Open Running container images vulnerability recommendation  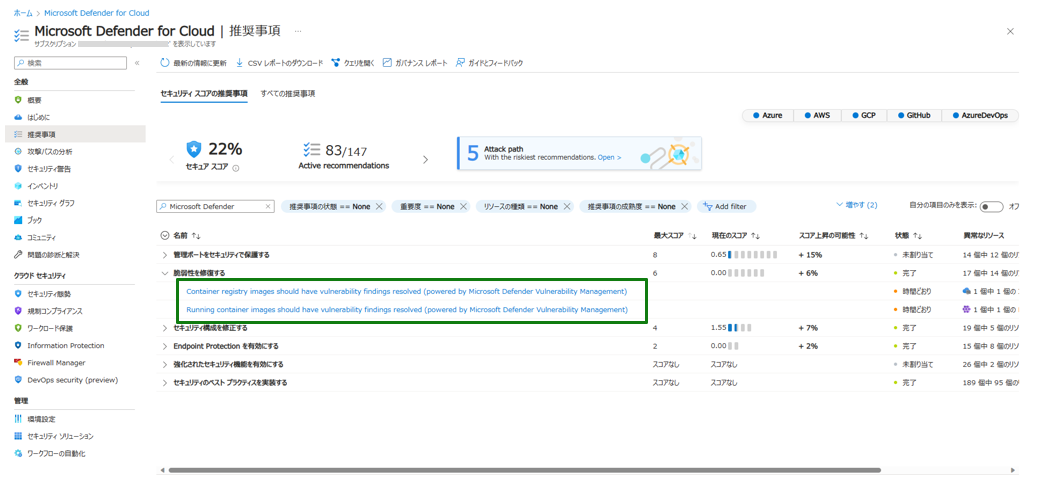tap(407, 310)
